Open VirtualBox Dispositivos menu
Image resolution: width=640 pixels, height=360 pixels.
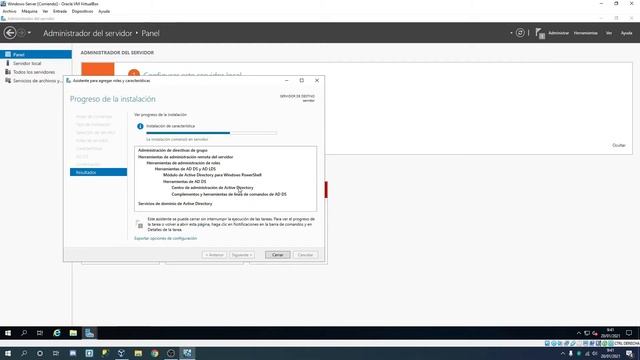pos(82,11)
